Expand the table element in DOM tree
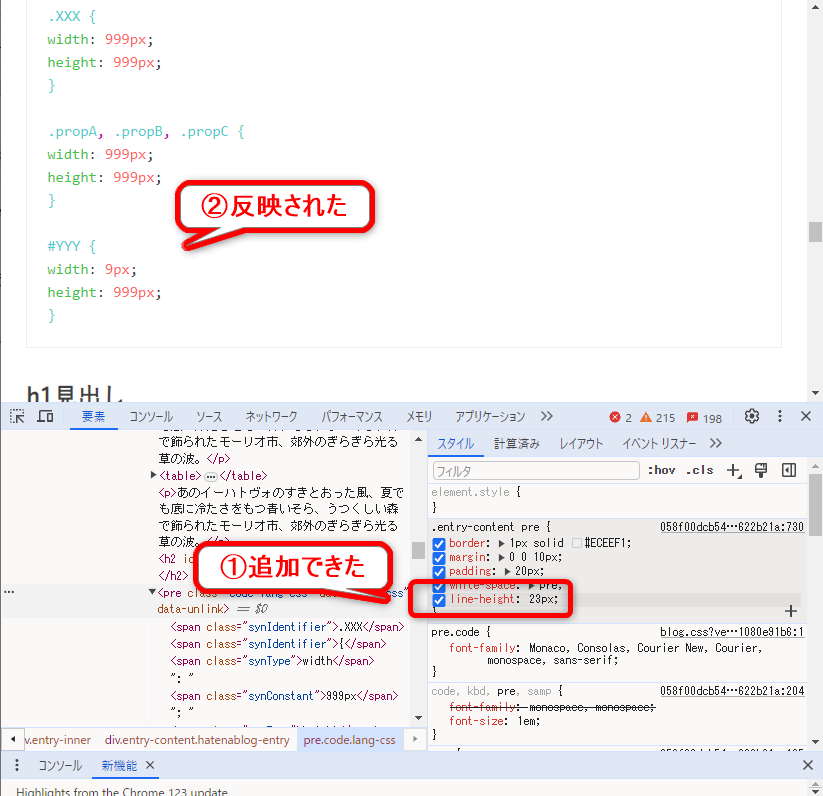823x796 pixels. click(154, 475)
